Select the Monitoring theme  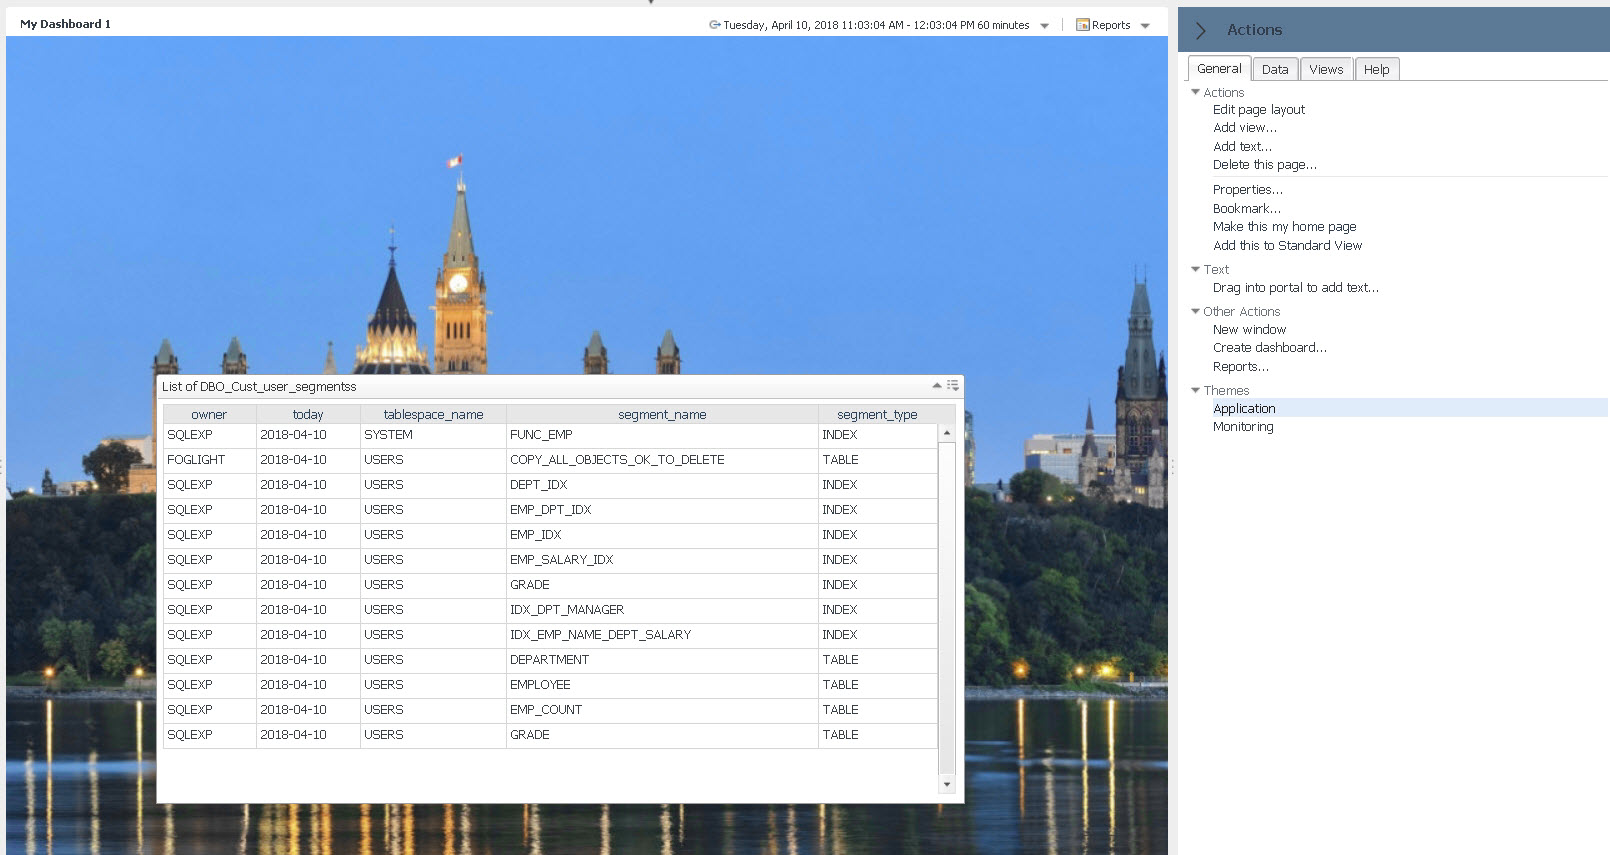pyautogui.click(x=1243, y=427)
